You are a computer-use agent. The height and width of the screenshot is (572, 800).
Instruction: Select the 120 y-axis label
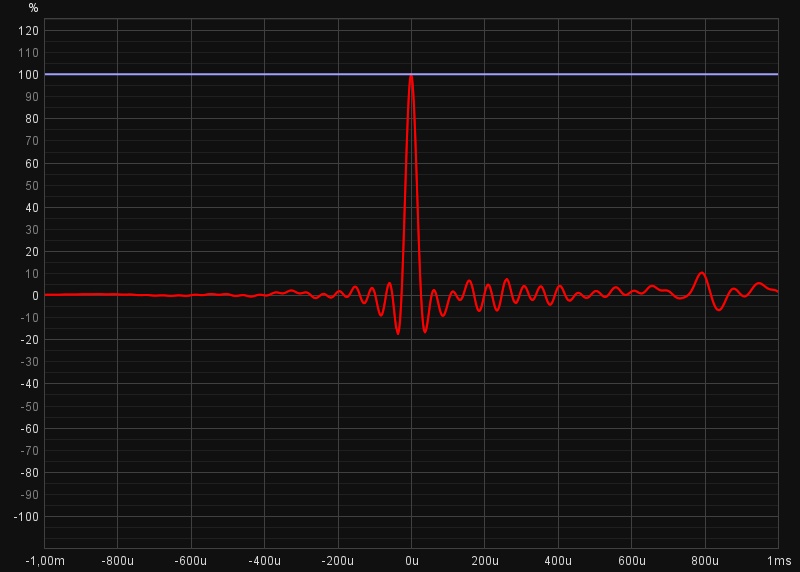tap(29, 31)
